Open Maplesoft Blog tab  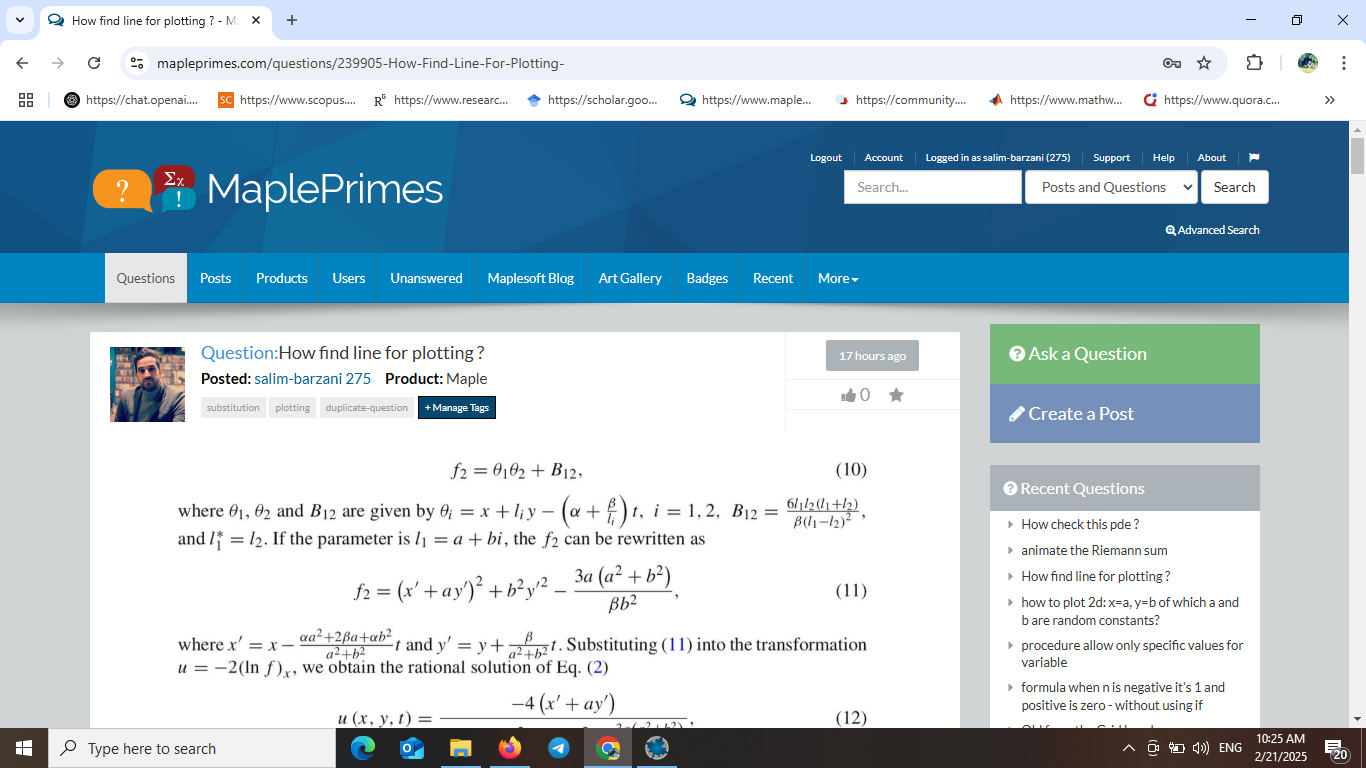pyautogui.click(x=531, y=278)
